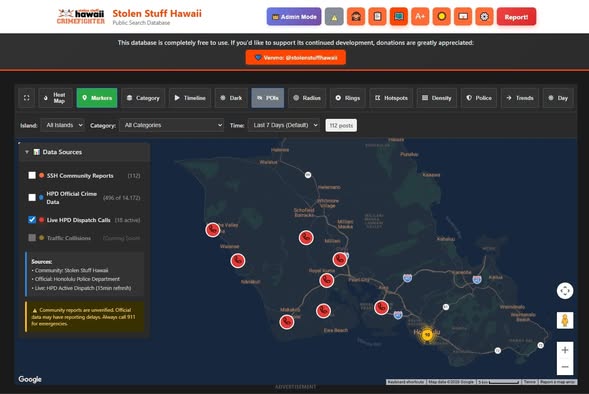
Task: Toggle Rings overlay
Action: click(348, 98)
